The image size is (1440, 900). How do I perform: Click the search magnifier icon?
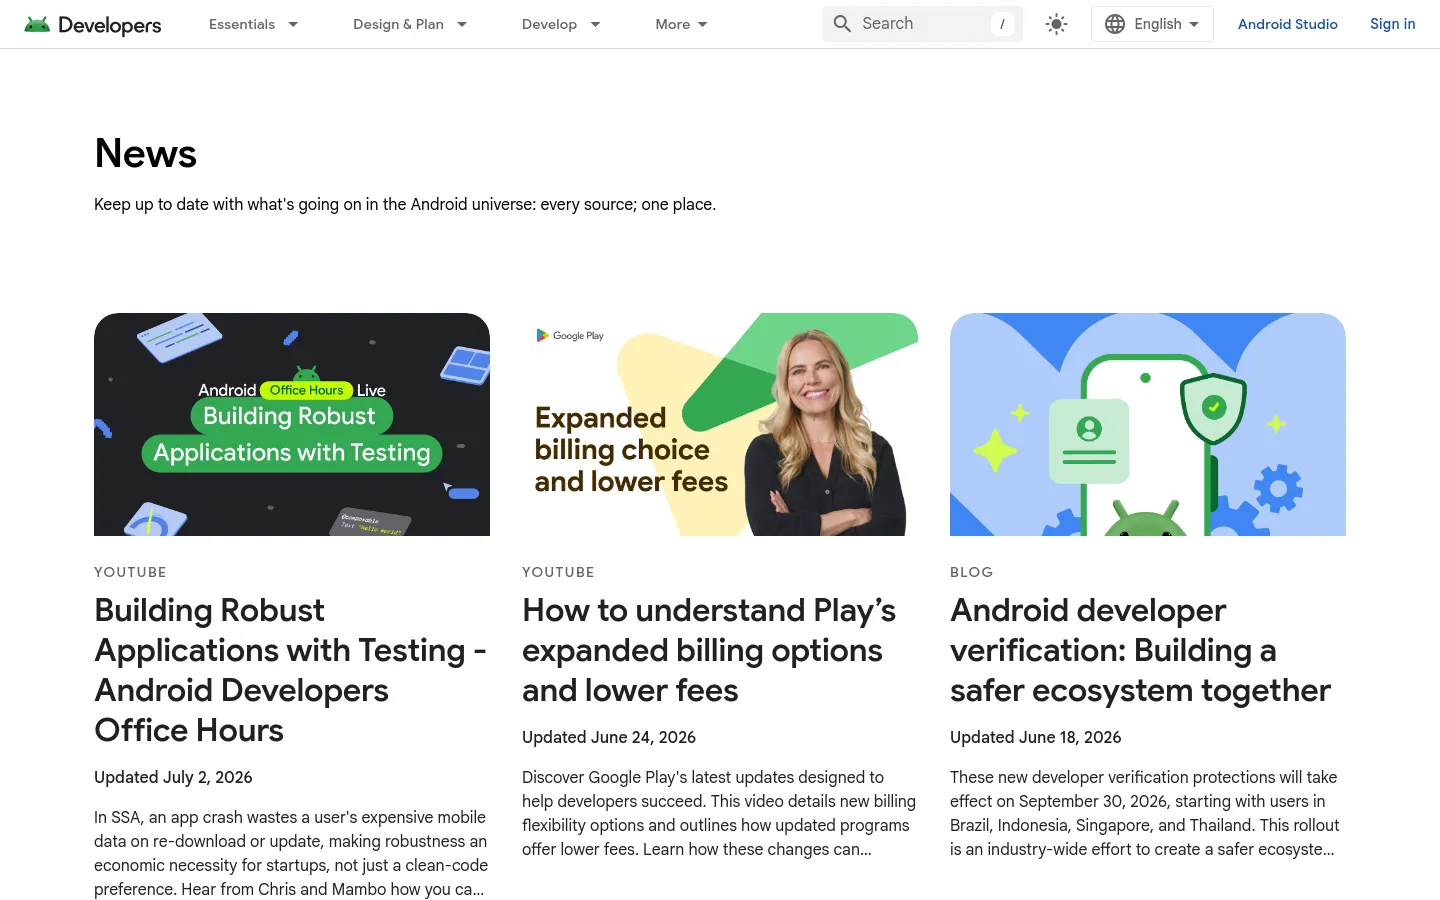(843, 24)
